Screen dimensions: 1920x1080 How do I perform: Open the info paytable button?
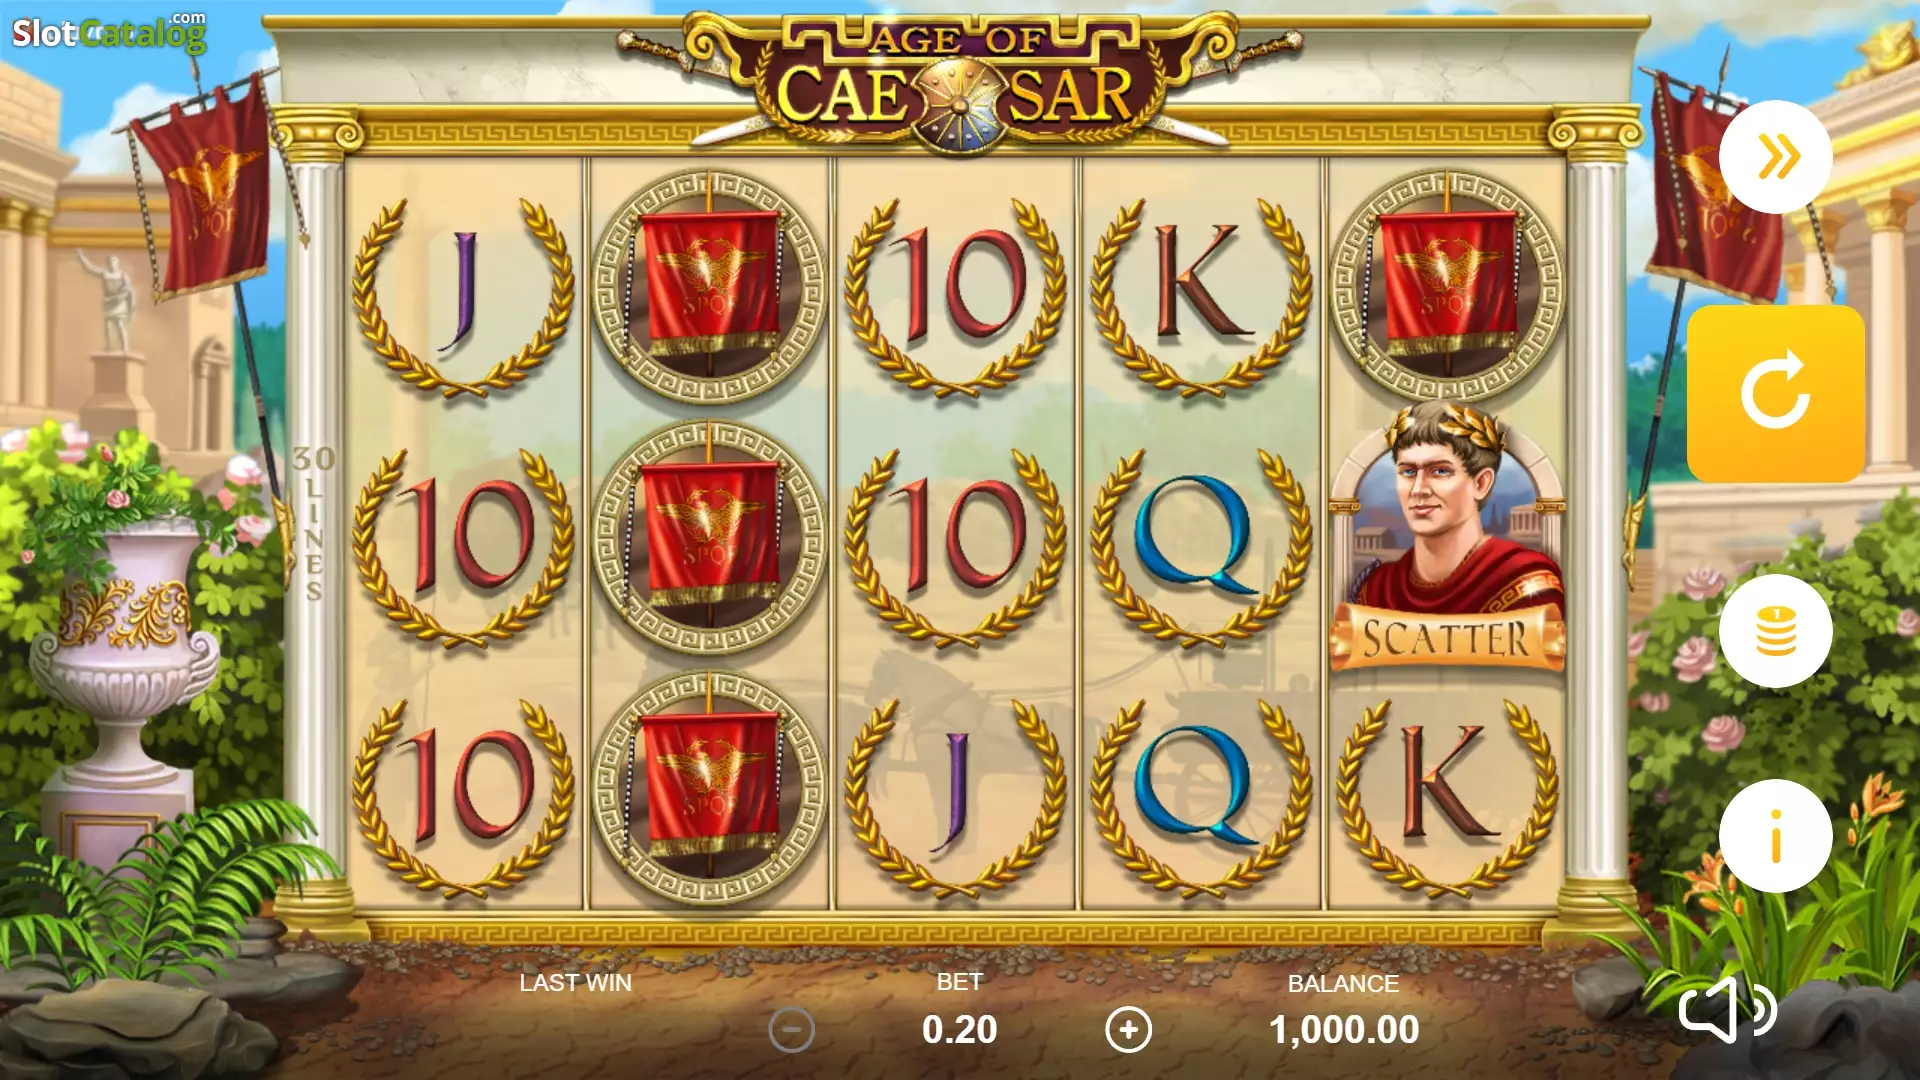[x=1775, y=836]
